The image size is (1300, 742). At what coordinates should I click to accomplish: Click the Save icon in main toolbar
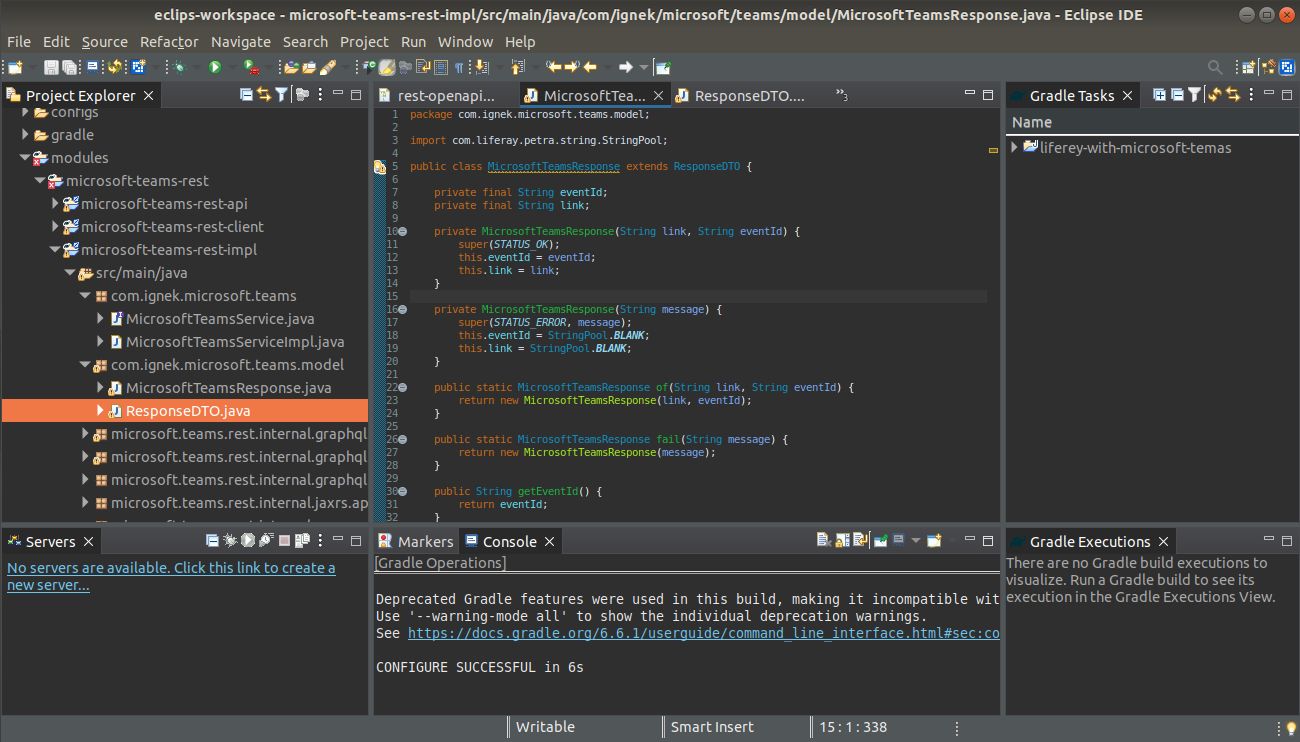pyautogui.click(x=51, y=67)
